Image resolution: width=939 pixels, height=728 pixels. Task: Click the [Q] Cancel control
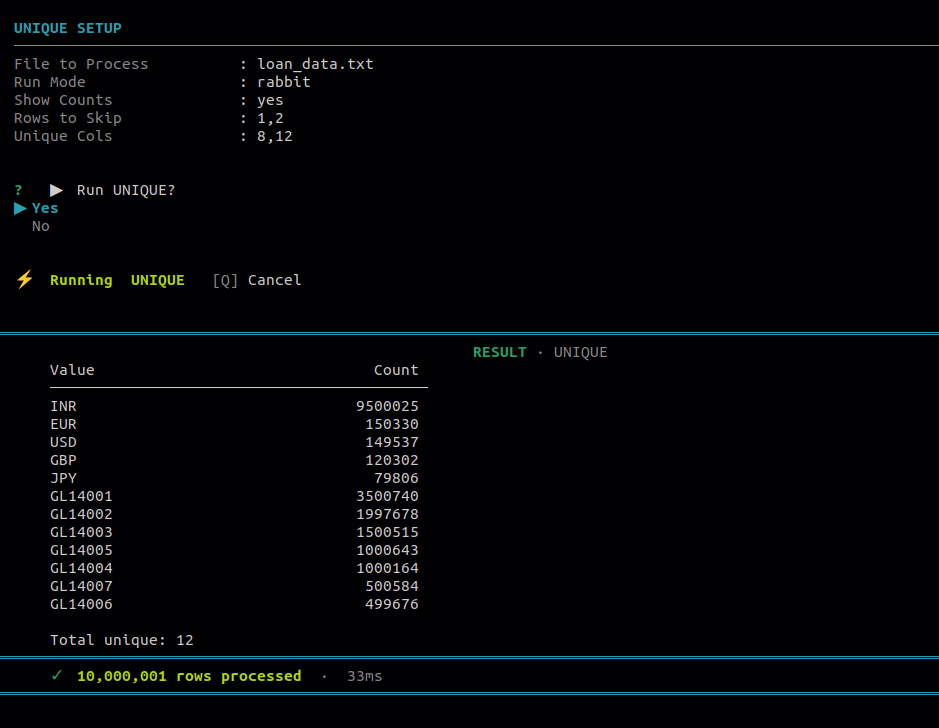tap(257, 280)
